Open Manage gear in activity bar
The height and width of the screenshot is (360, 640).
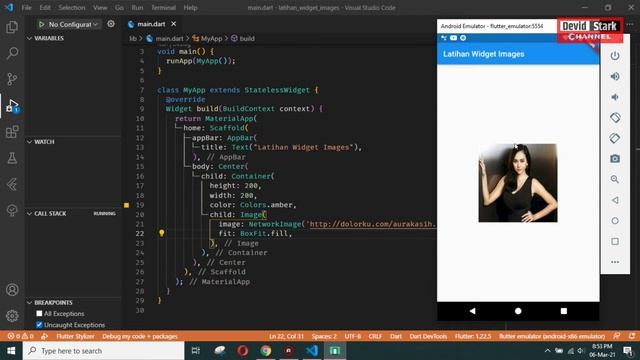[12, 316]
